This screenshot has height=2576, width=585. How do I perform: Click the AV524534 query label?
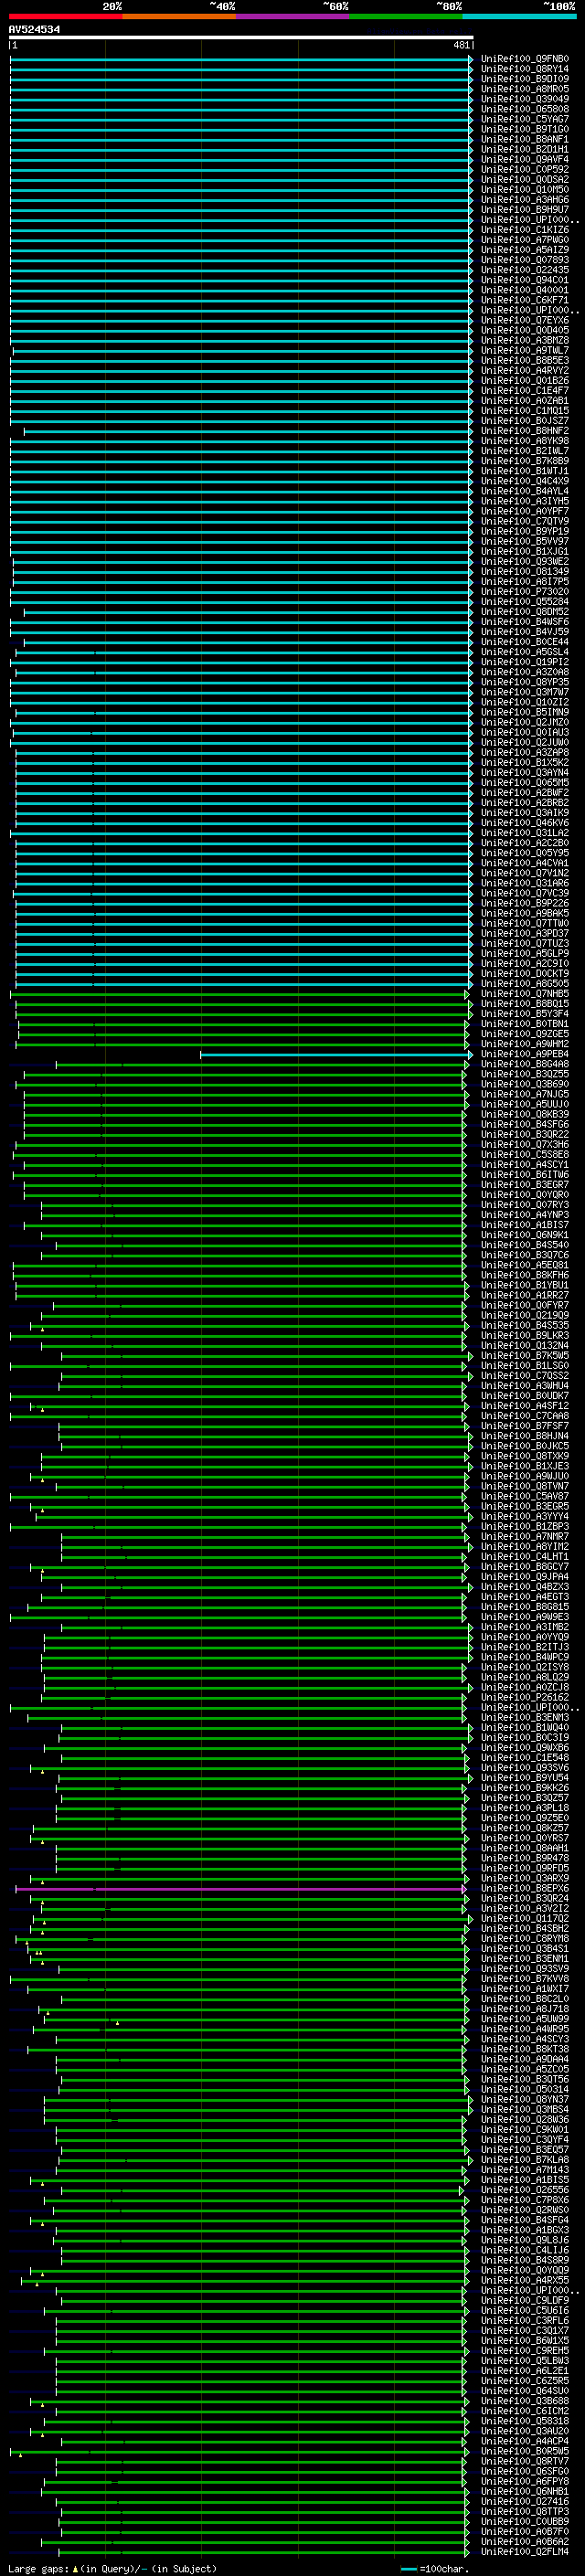[34, 30]
